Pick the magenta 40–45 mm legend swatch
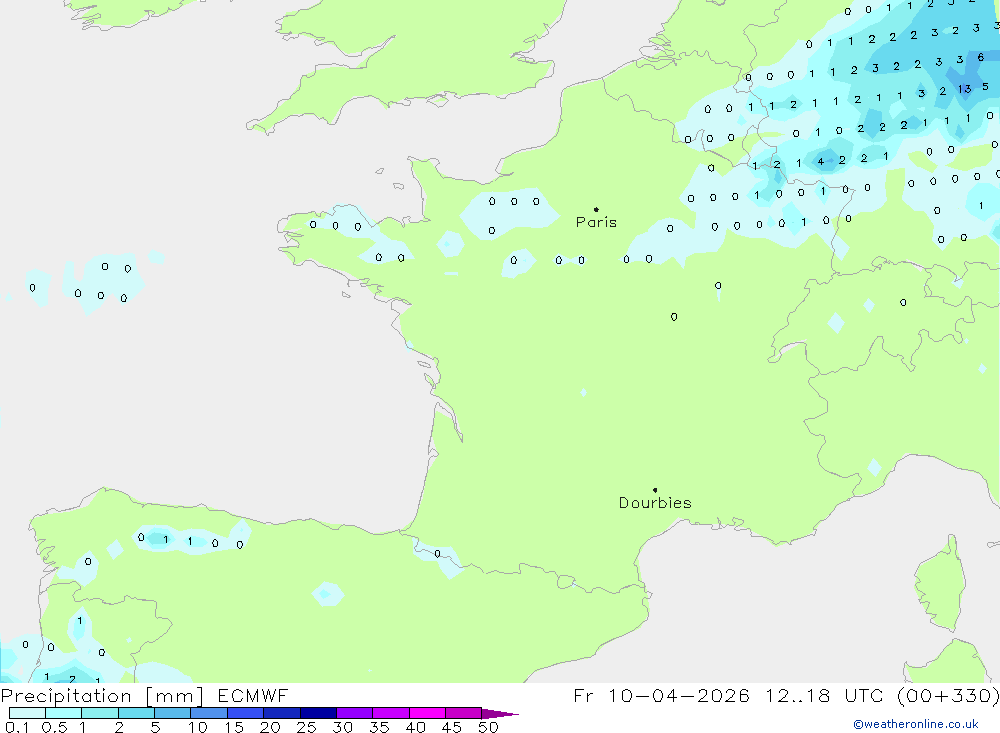The height and width of the screenshot is (733, 1000). coord(427,713)
